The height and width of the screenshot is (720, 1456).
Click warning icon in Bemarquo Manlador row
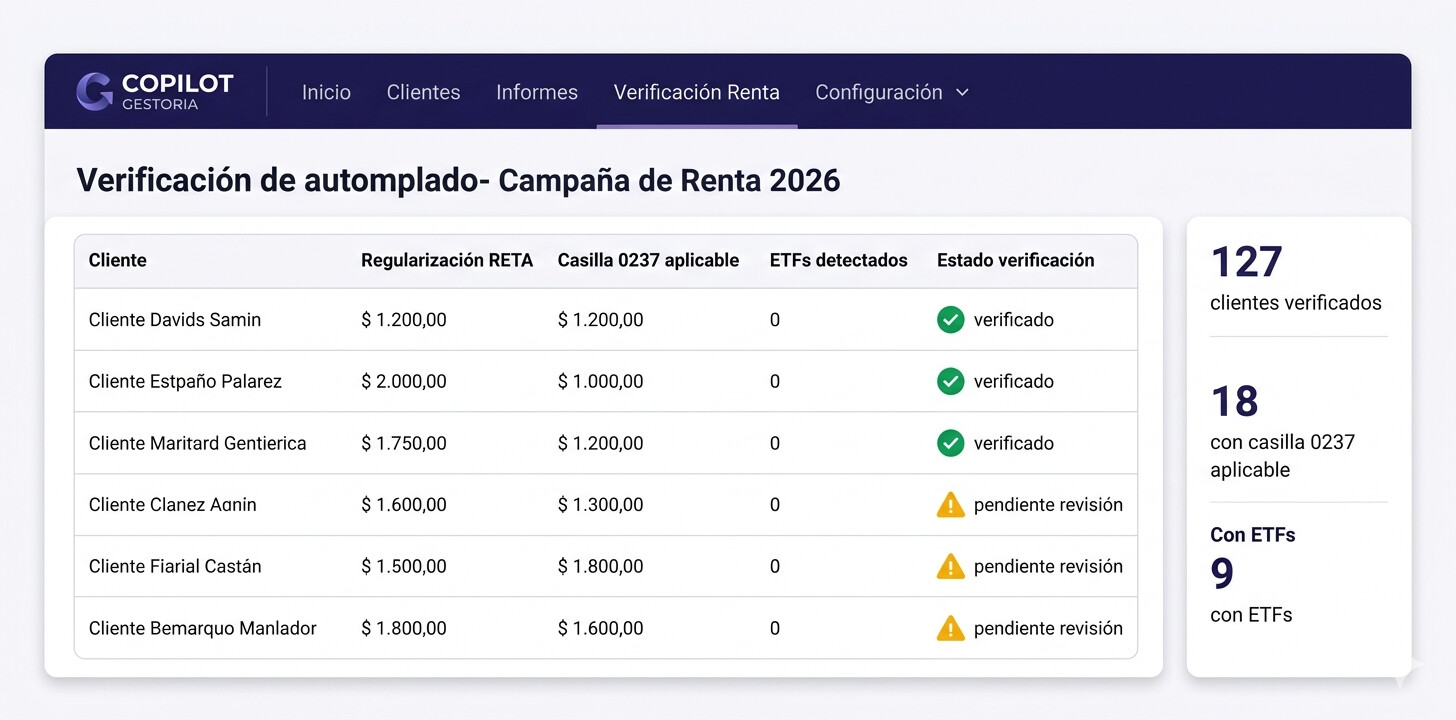(950, 628)
